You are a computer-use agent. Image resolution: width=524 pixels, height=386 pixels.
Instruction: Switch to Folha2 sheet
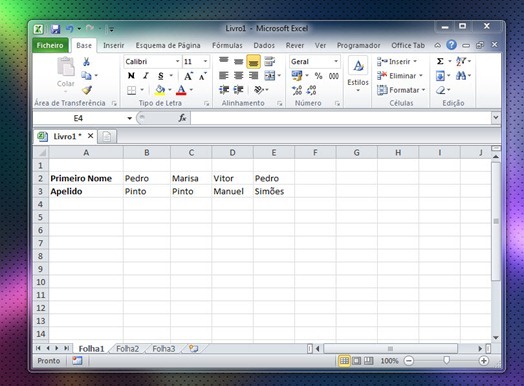[127, 349]
